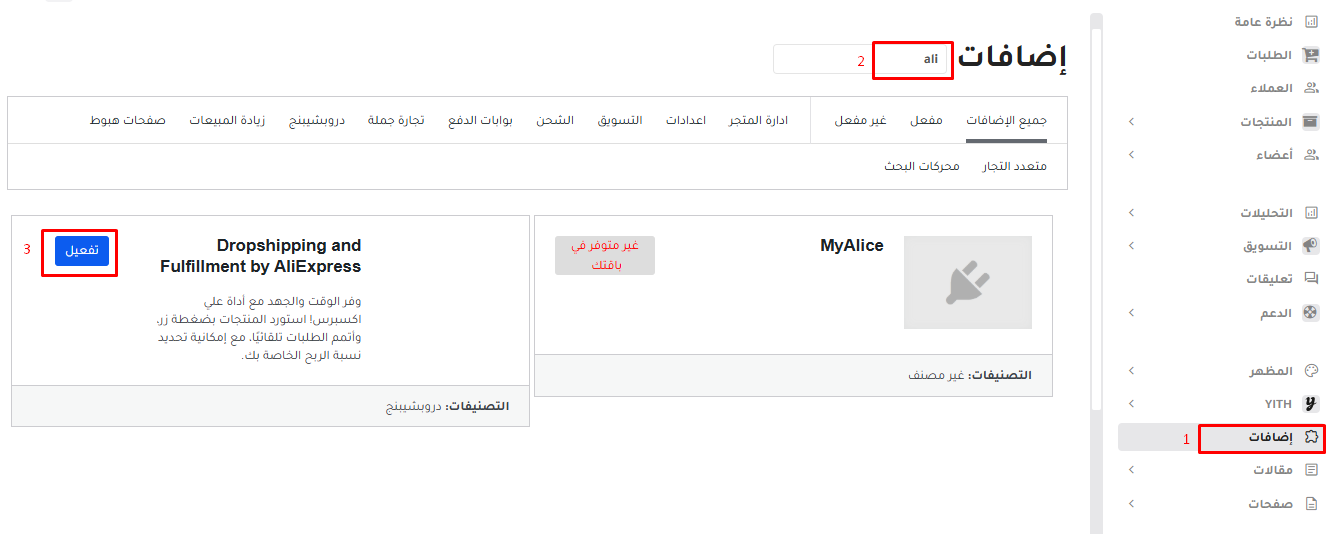Viewport: 1328px width, 534px height.
Task: Open the العملاء sidebar link
Action: pos(1271,88)
